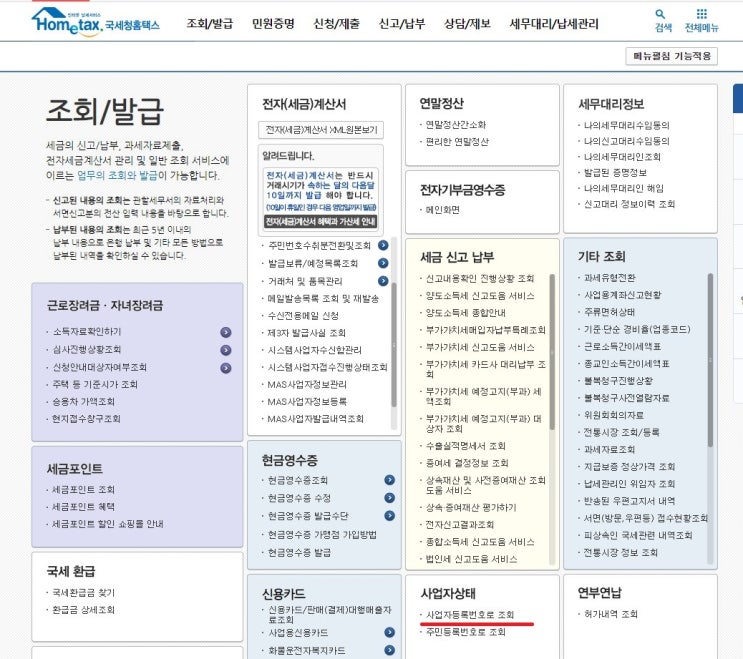Click the 세금 신고 납부 list scrollbar
The image size is (743, 659).
pyautogui.click(x=552, y=352)
